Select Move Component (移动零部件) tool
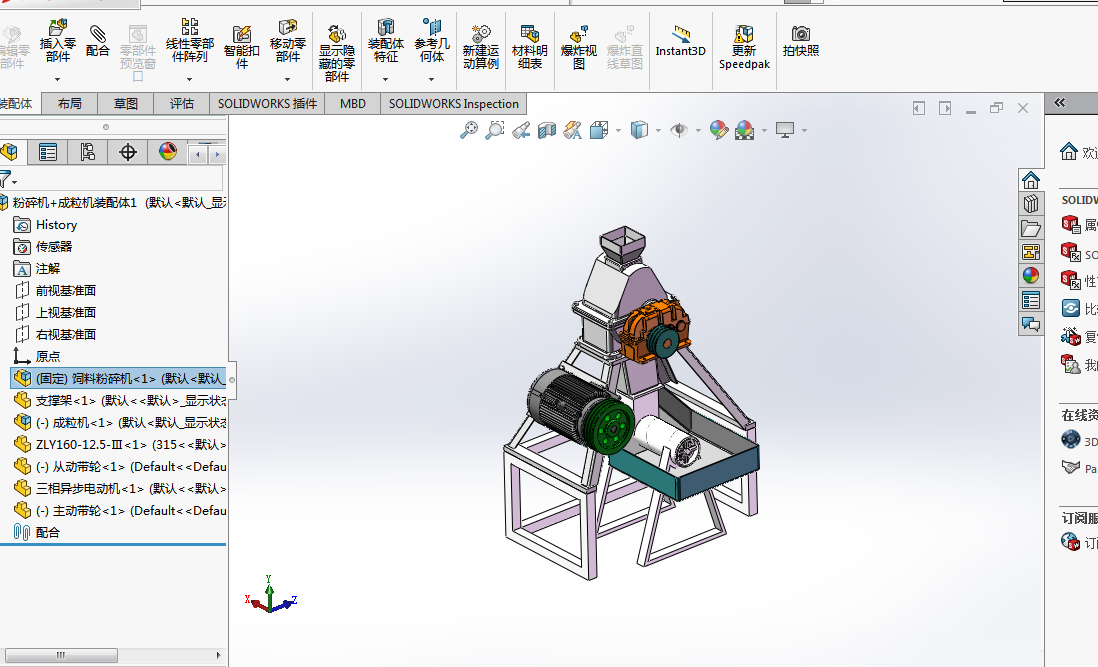Viewport: 1098px width, 667px height. coord(288,41)
